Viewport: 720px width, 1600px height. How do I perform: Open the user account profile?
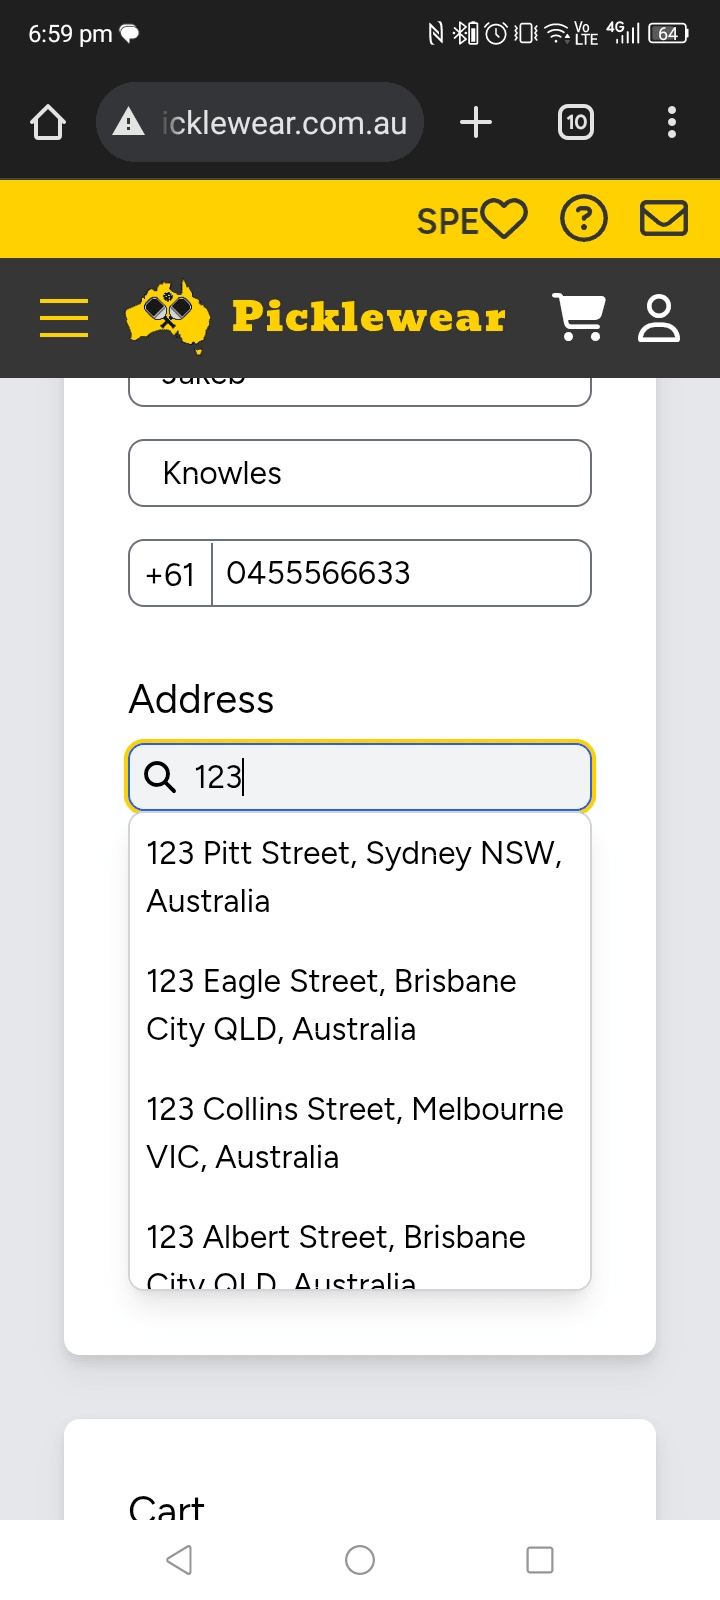coord(659,318)
